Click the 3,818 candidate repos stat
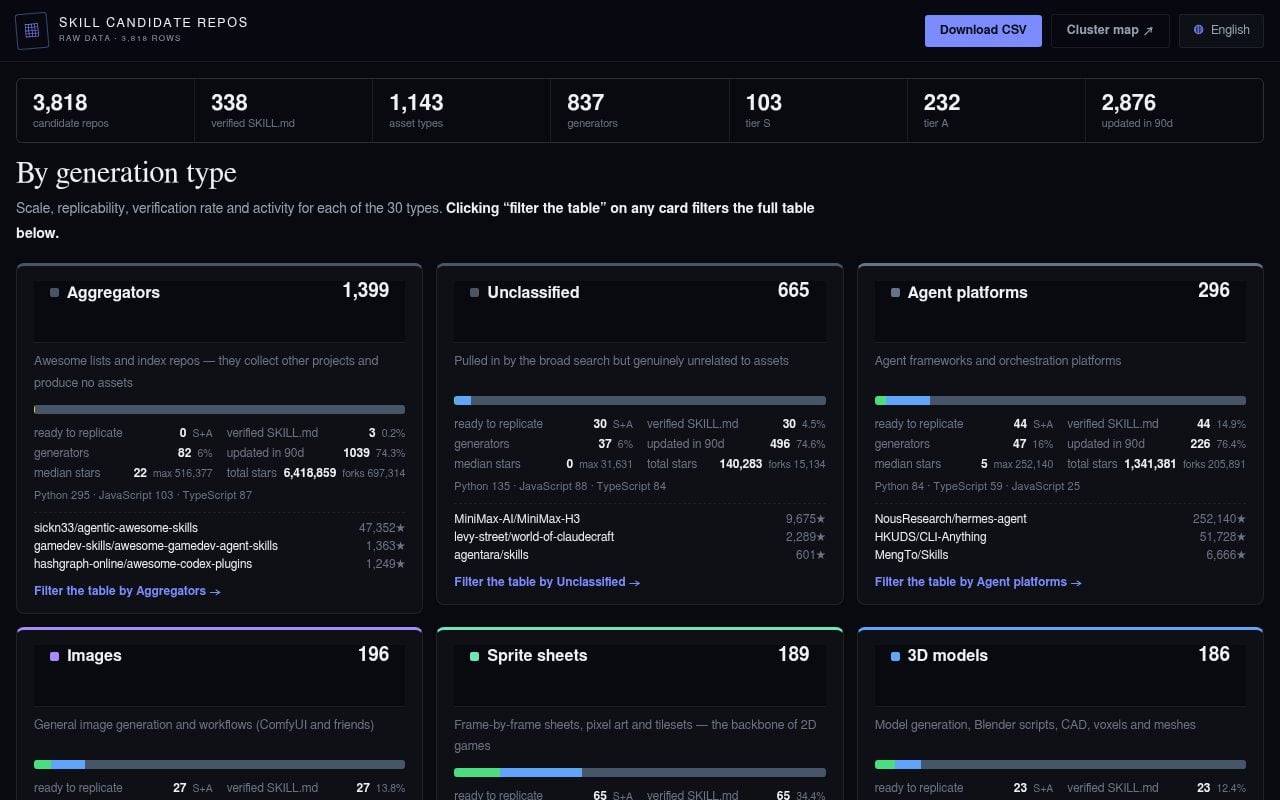 pyautogui.click(x=106, y=111)
